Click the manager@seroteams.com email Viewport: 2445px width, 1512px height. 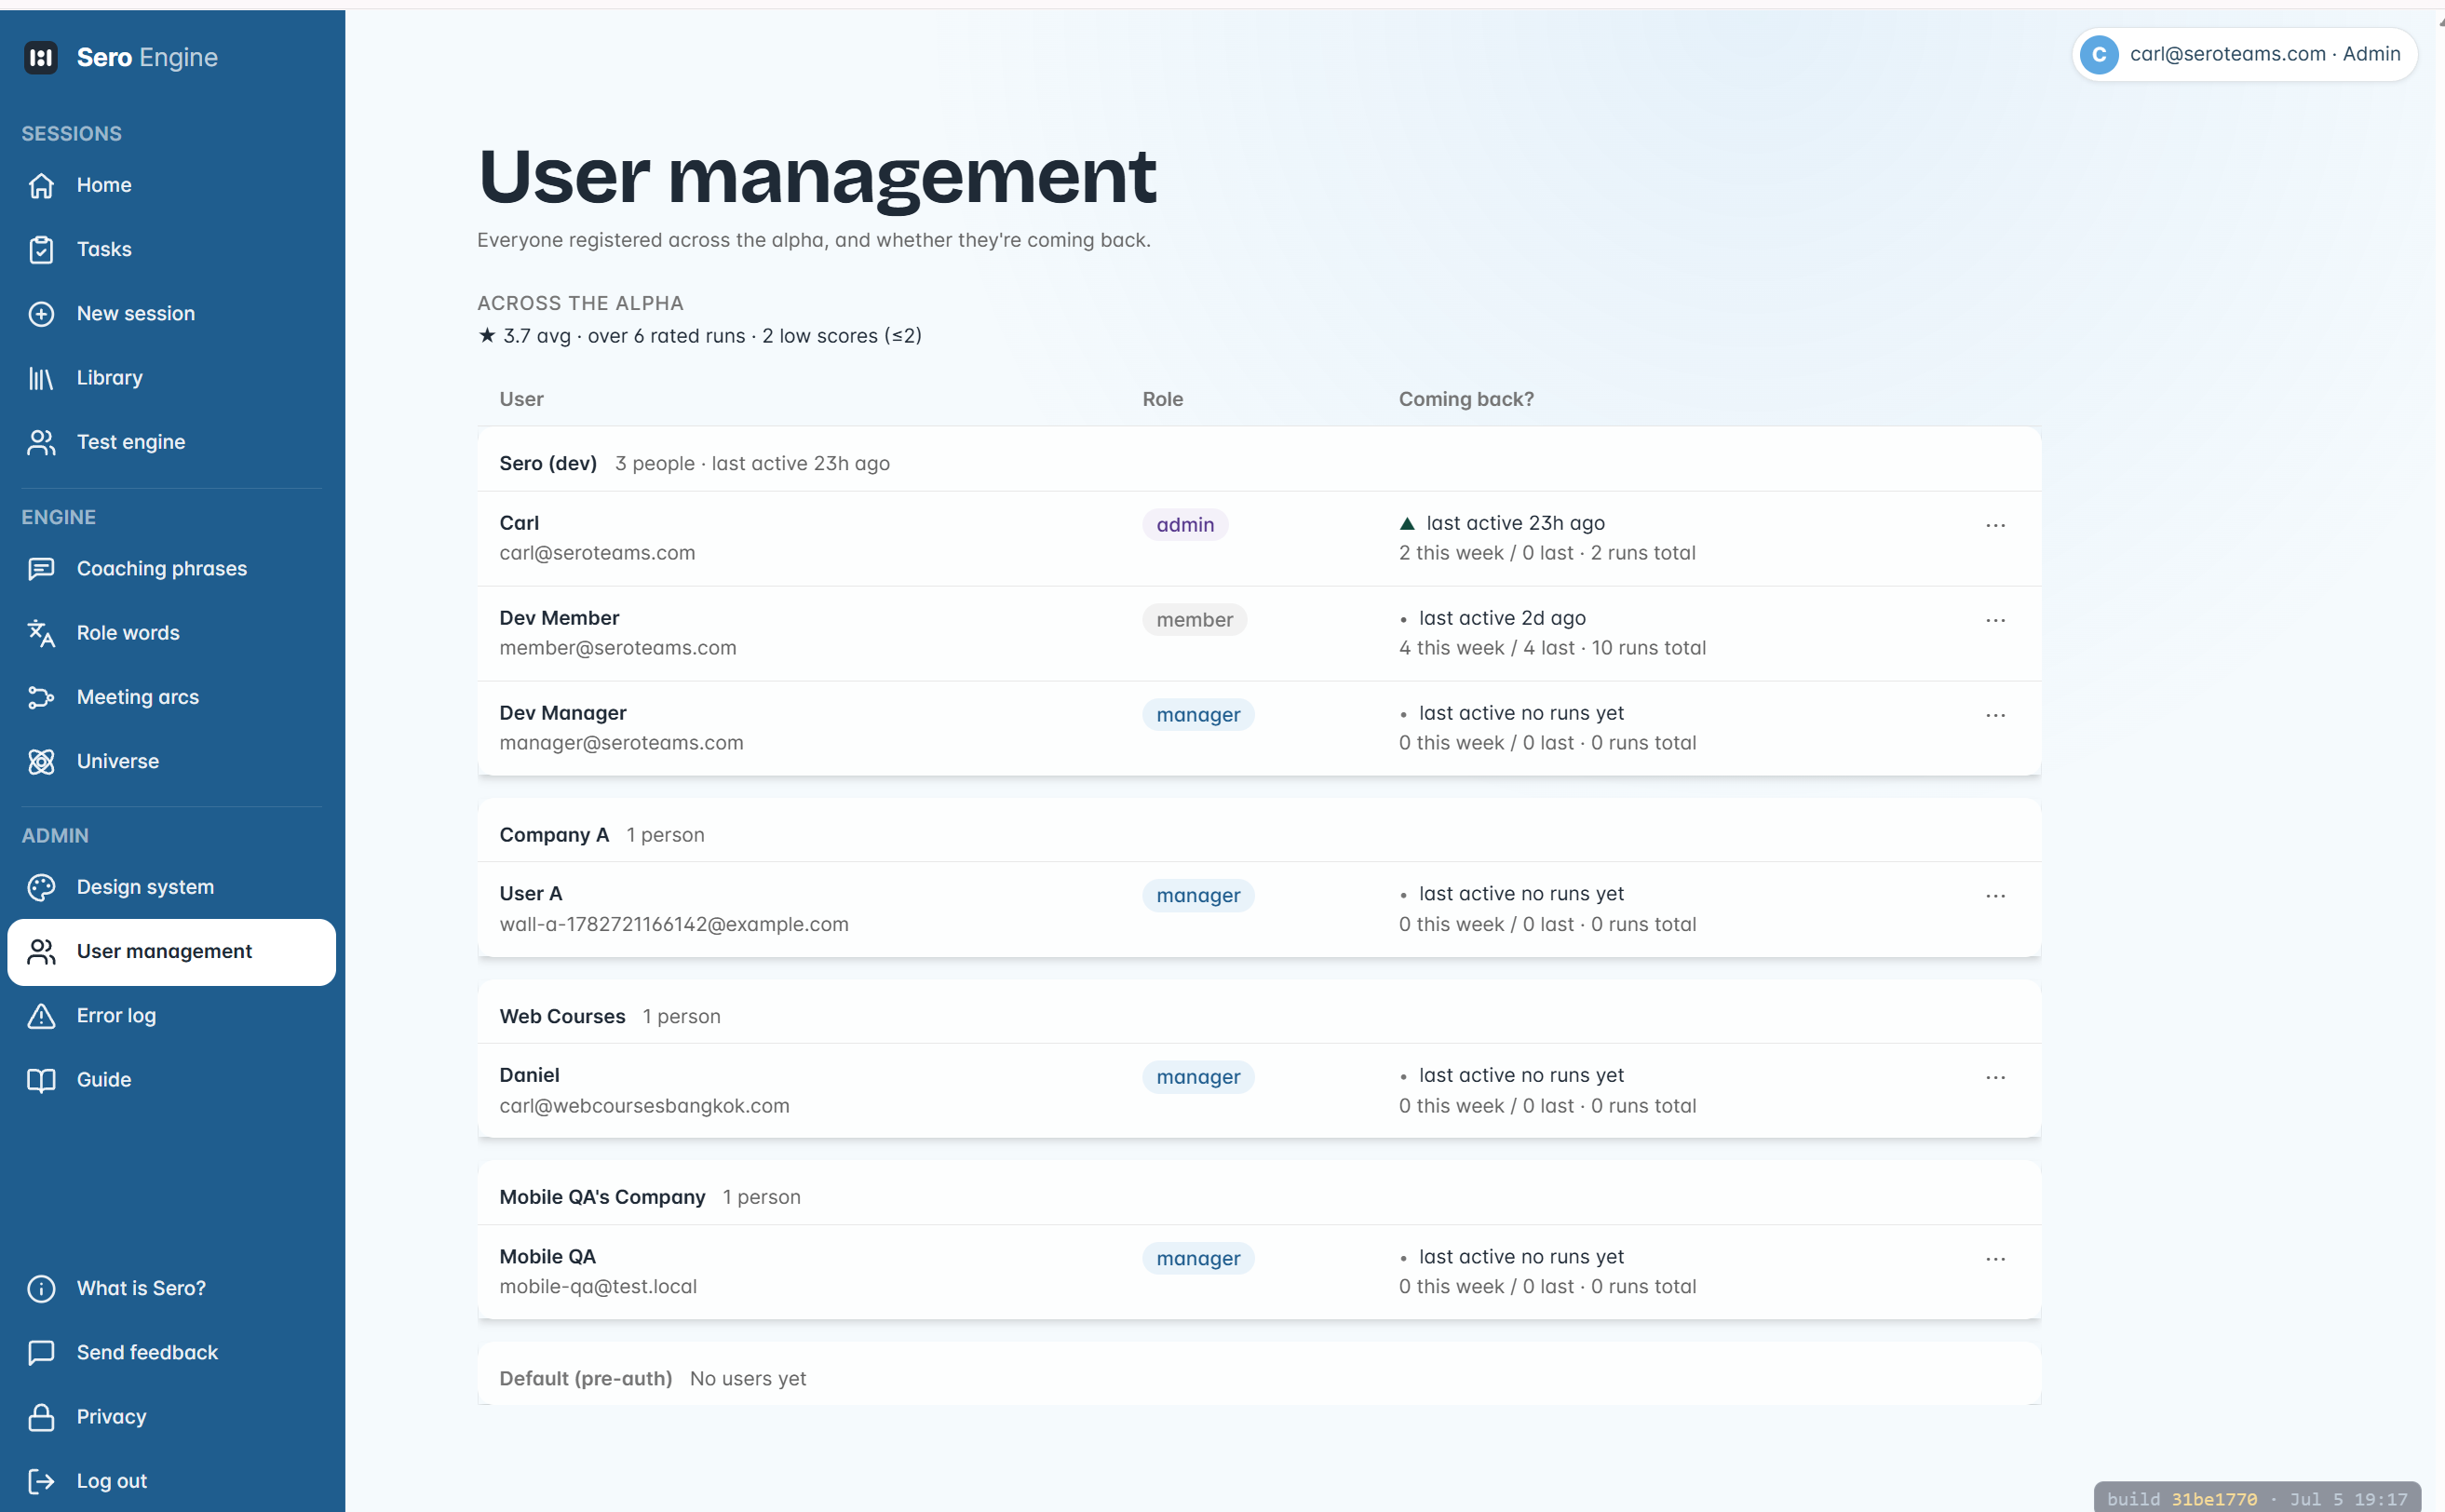(621, 743)
